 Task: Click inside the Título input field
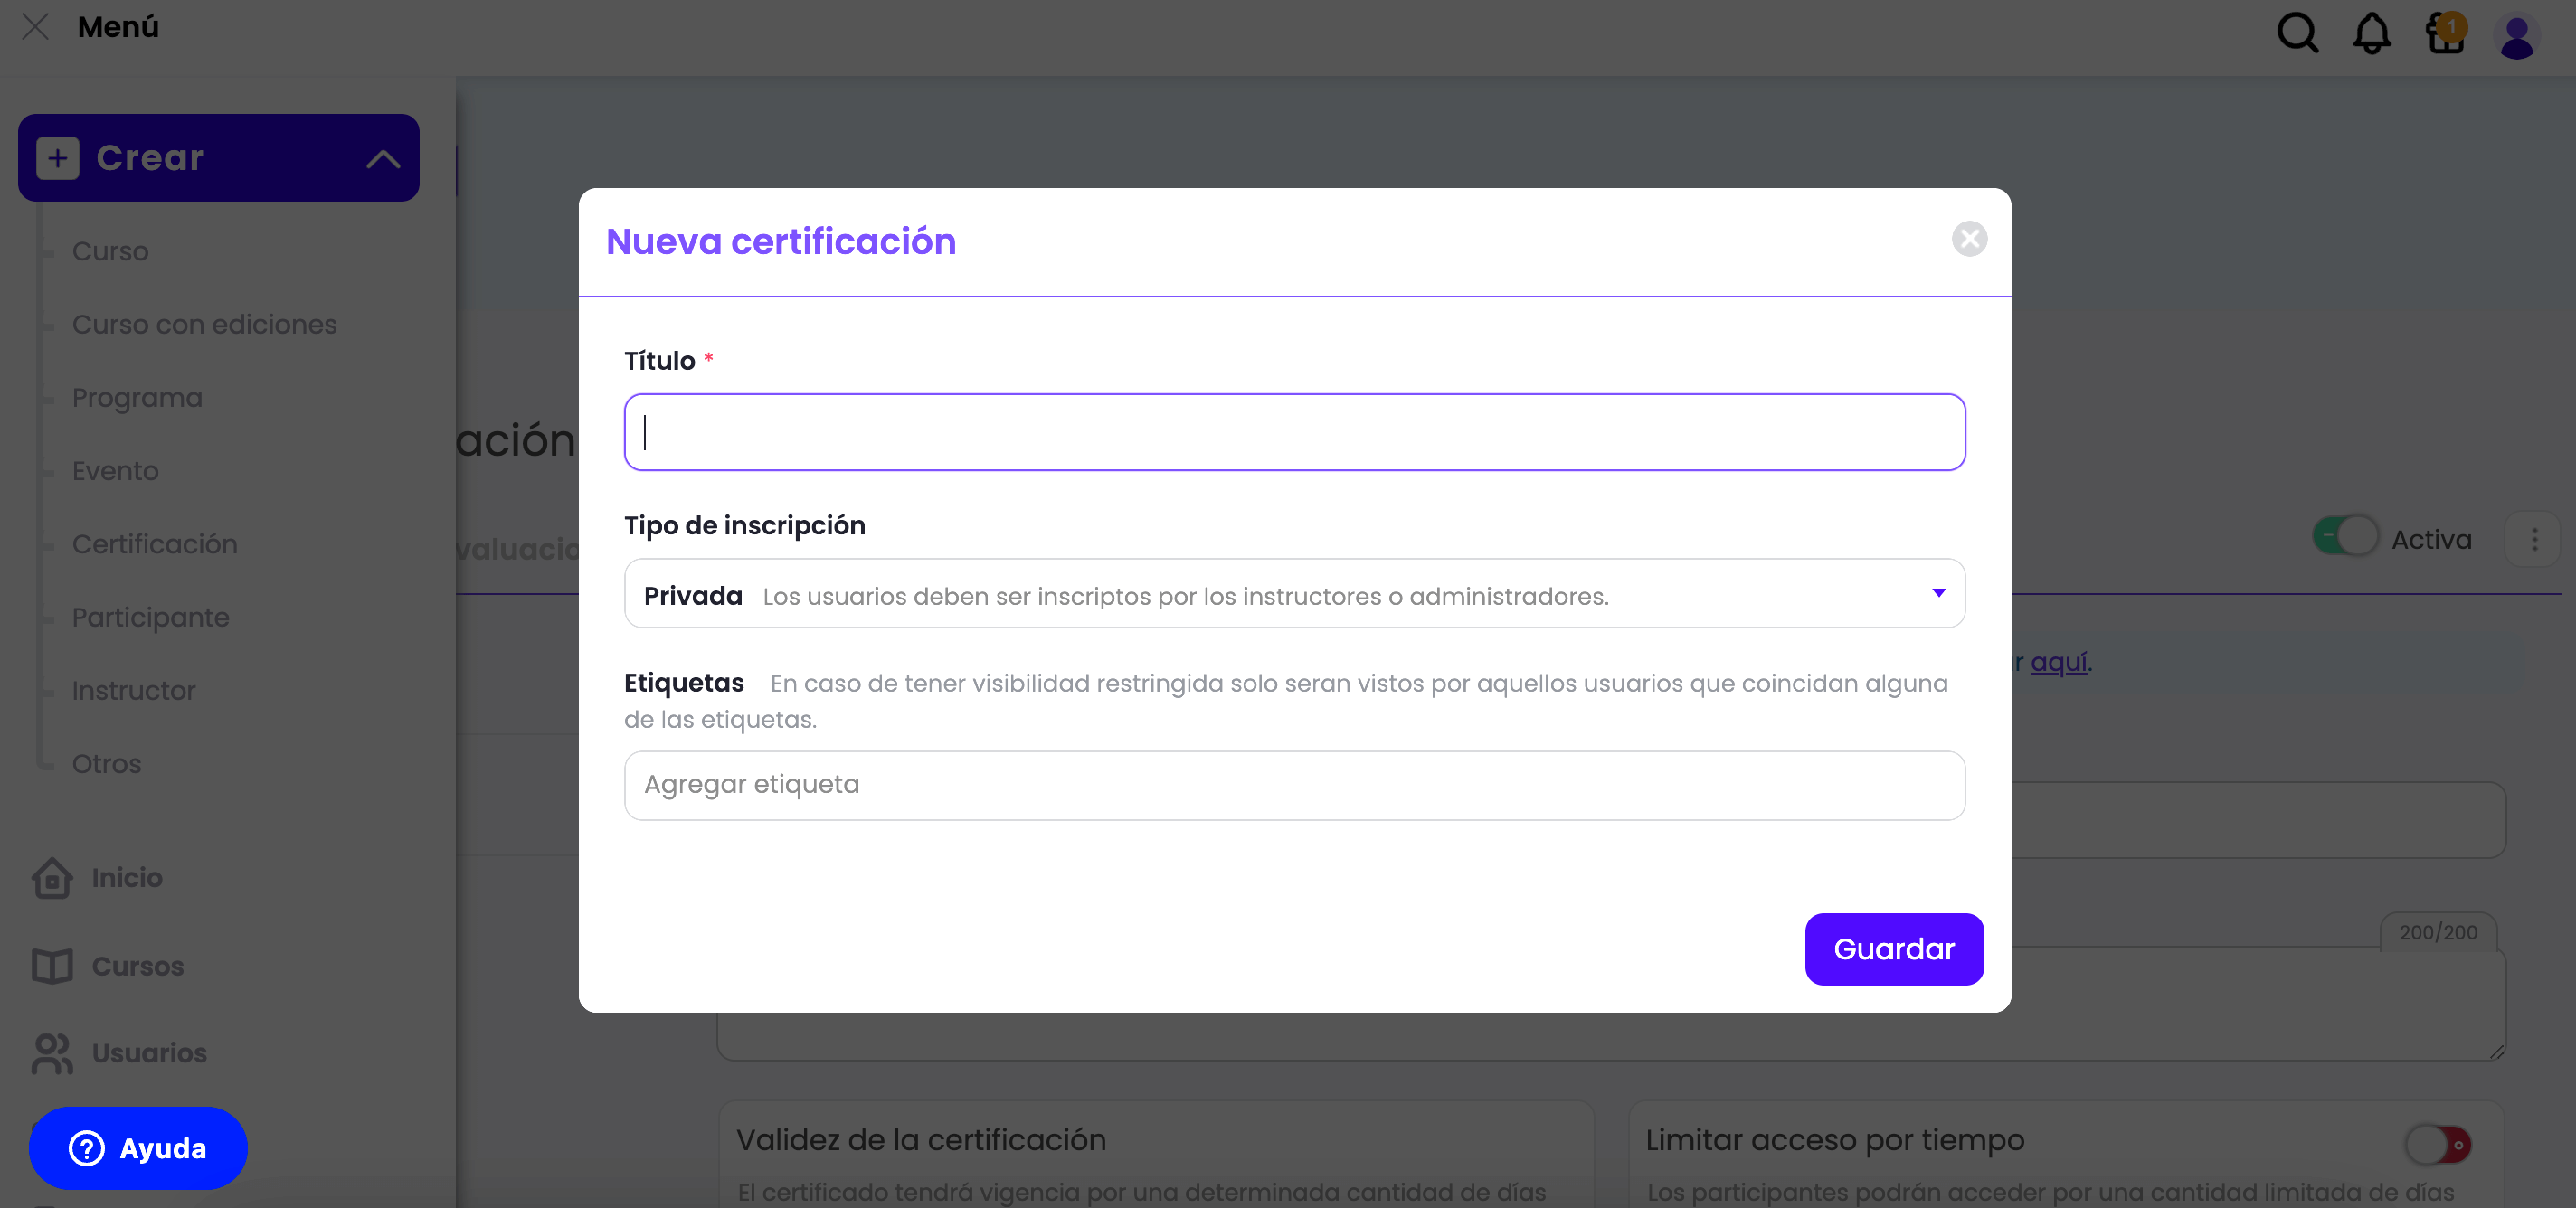point(1293,432)
